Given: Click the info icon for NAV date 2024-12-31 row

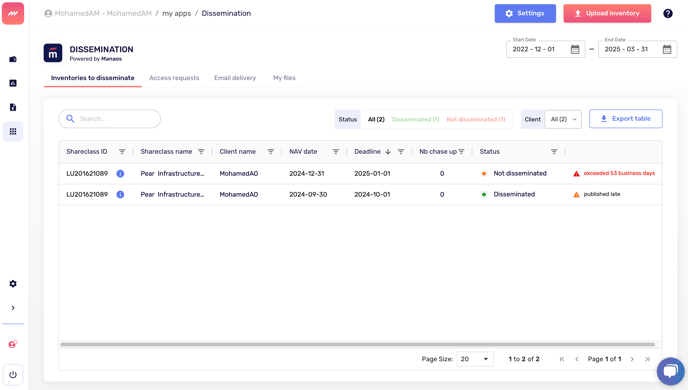Looking at the screenshot, I should [x=120, y=174].
